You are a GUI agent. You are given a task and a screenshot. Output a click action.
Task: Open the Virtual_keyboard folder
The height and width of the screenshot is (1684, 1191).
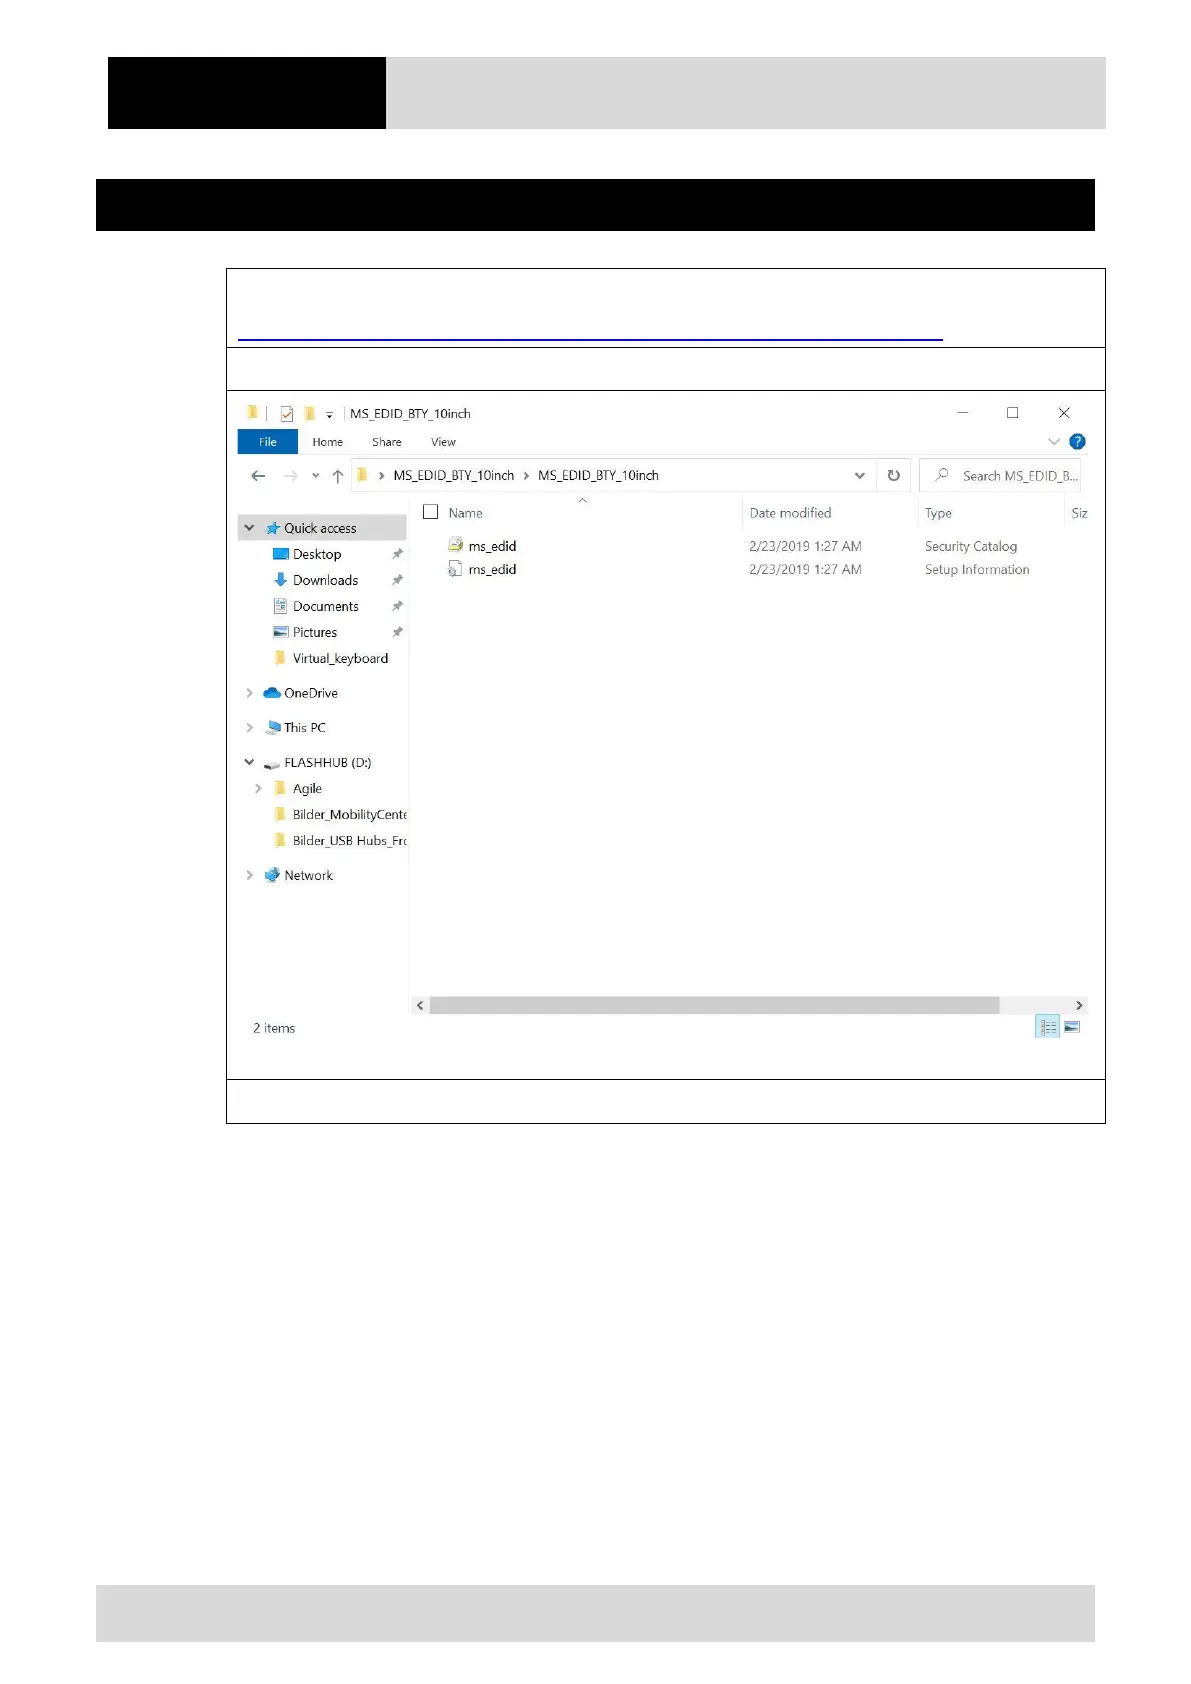(340, 658)
